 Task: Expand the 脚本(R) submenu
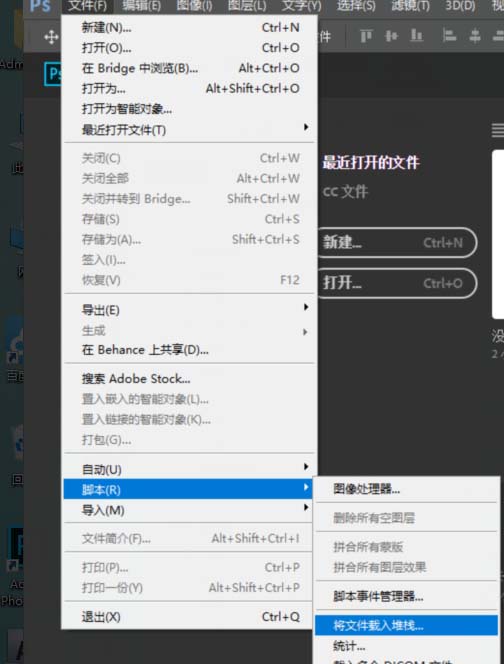[x=188, y=490]
